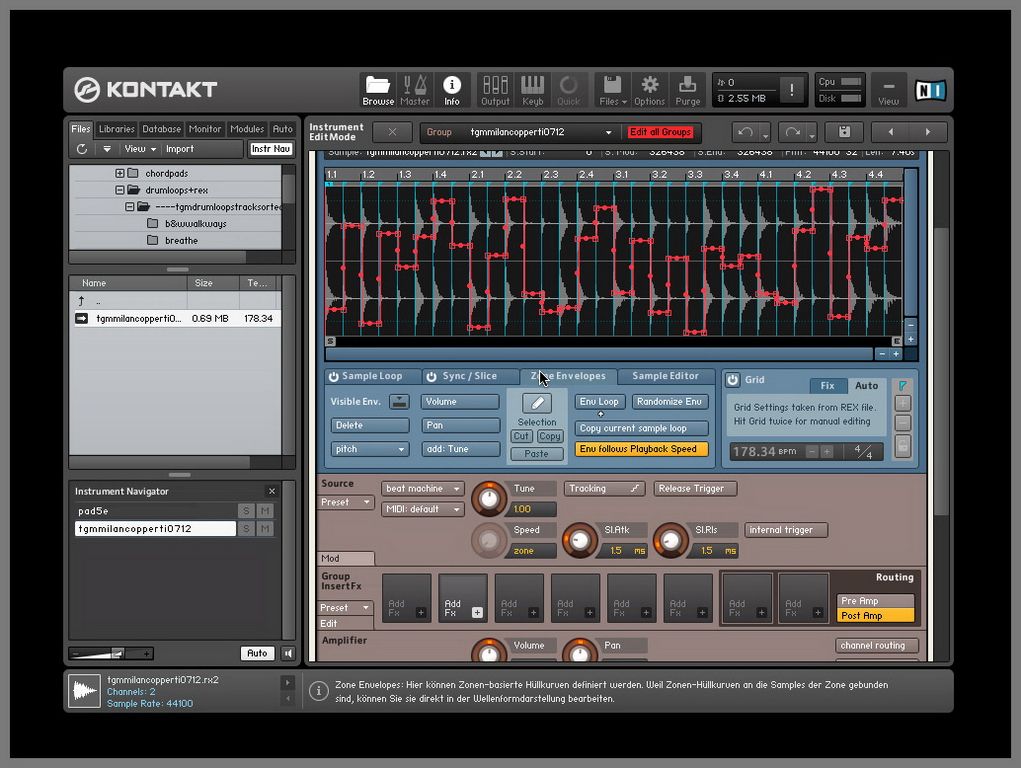Undo last edit with the undo arrow
The height and width of the screenshot is (768, 1021).
(x=746, y=132)
